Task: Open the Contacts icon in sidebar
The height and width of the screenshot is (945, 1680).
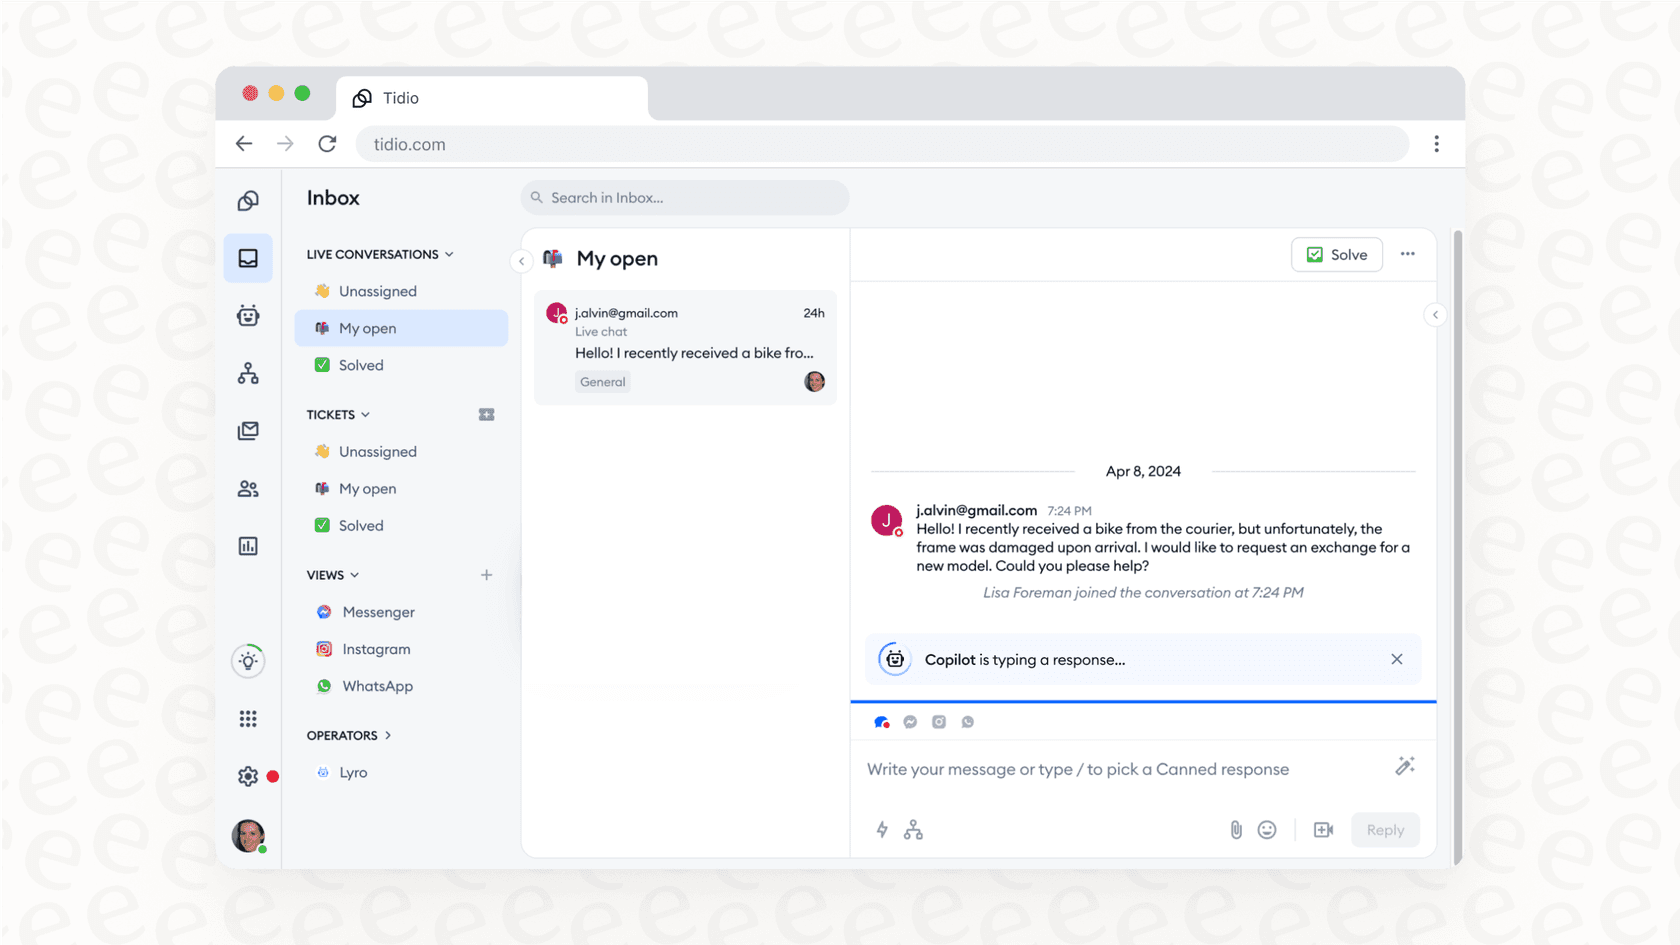Action: click(x=247, y=488)
